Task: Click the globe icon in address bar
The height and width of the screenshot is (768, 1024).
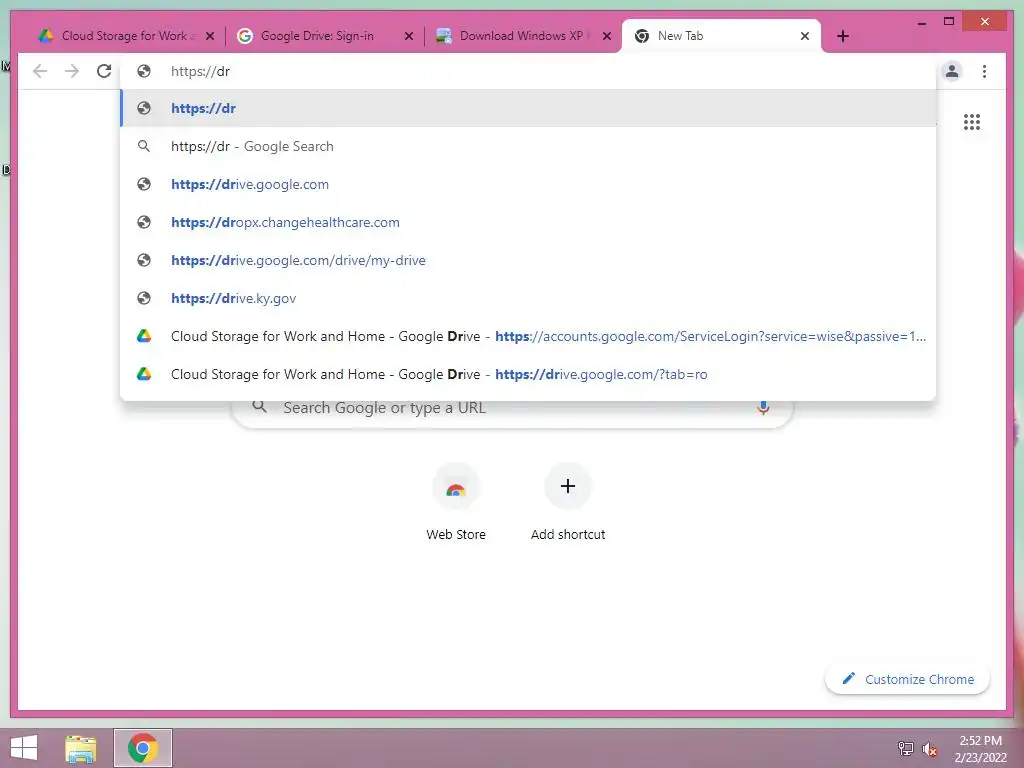Action: tap(144, 71)
